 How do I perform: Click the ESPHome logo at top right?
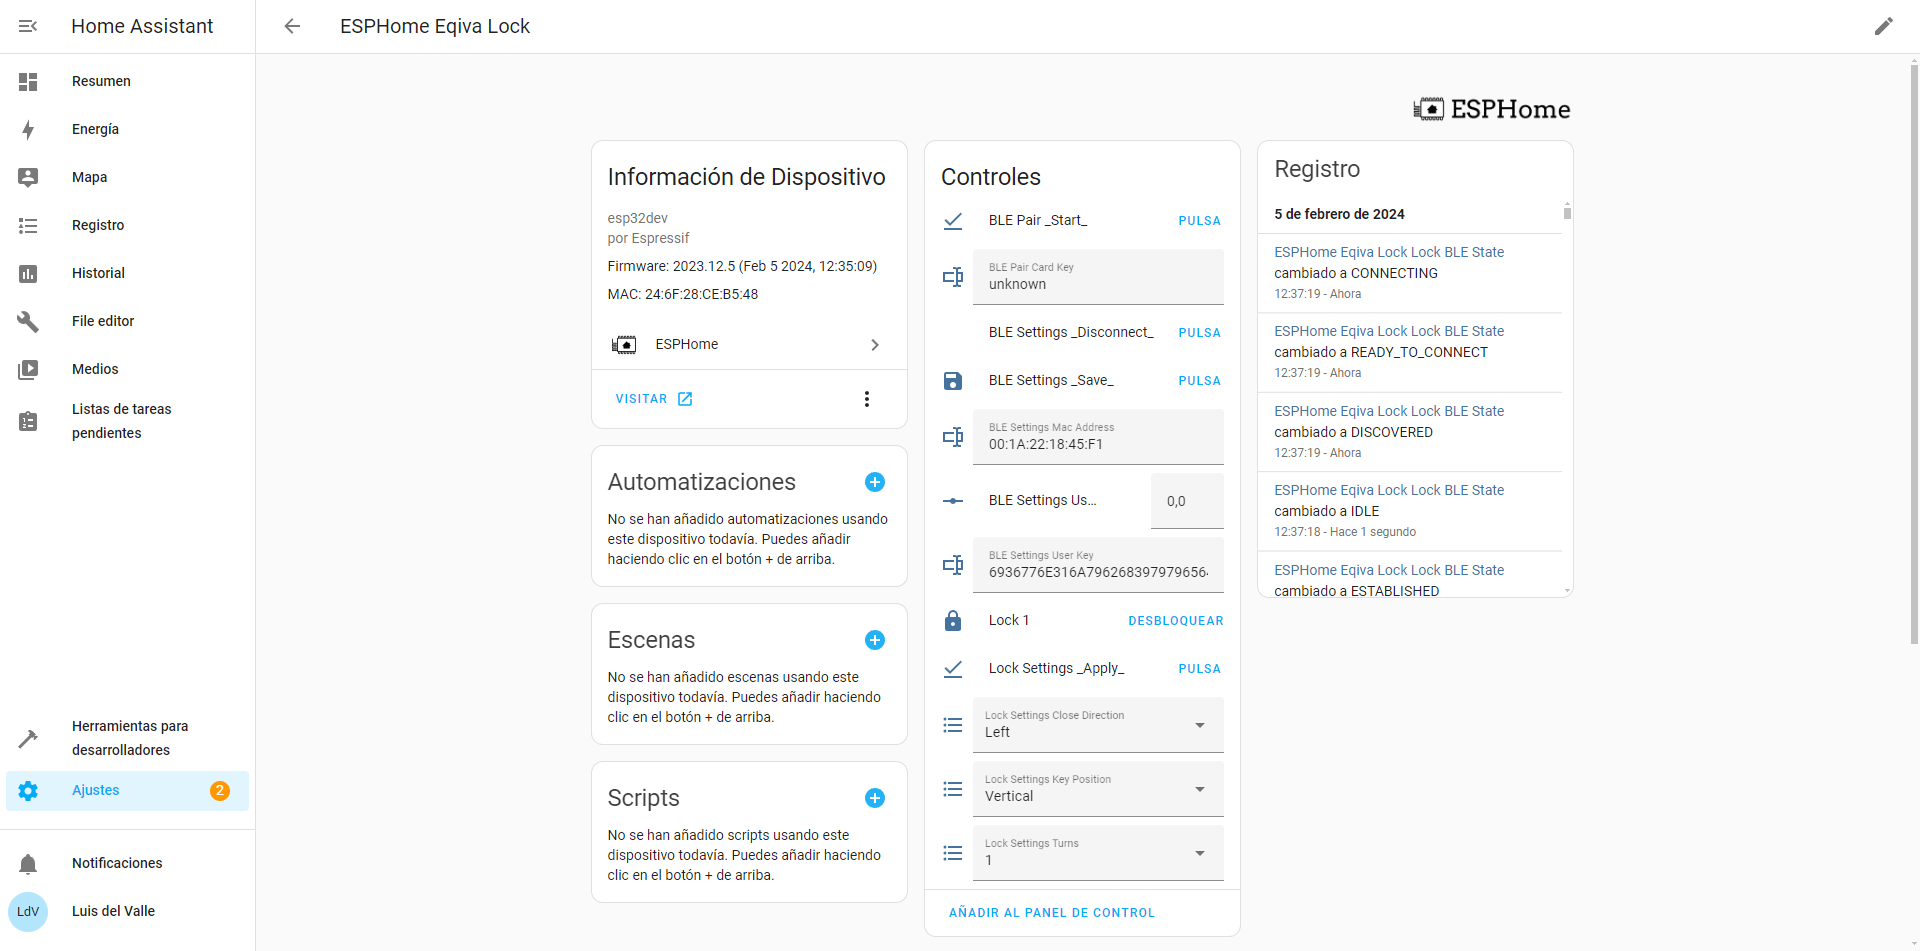[x=1491, y=109]
